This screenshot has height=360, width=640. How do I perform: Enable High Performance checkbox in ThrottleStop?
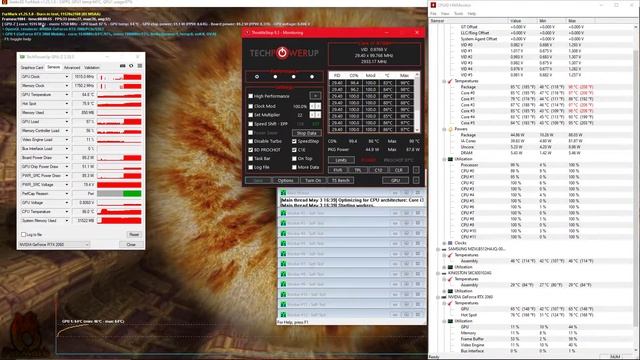coord(251,96)
